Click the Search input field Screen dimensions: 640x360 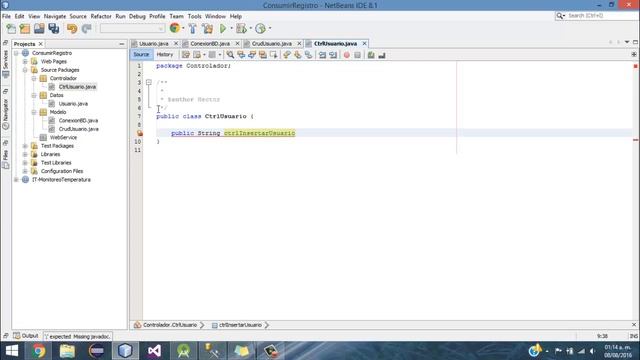pos(601,16)
